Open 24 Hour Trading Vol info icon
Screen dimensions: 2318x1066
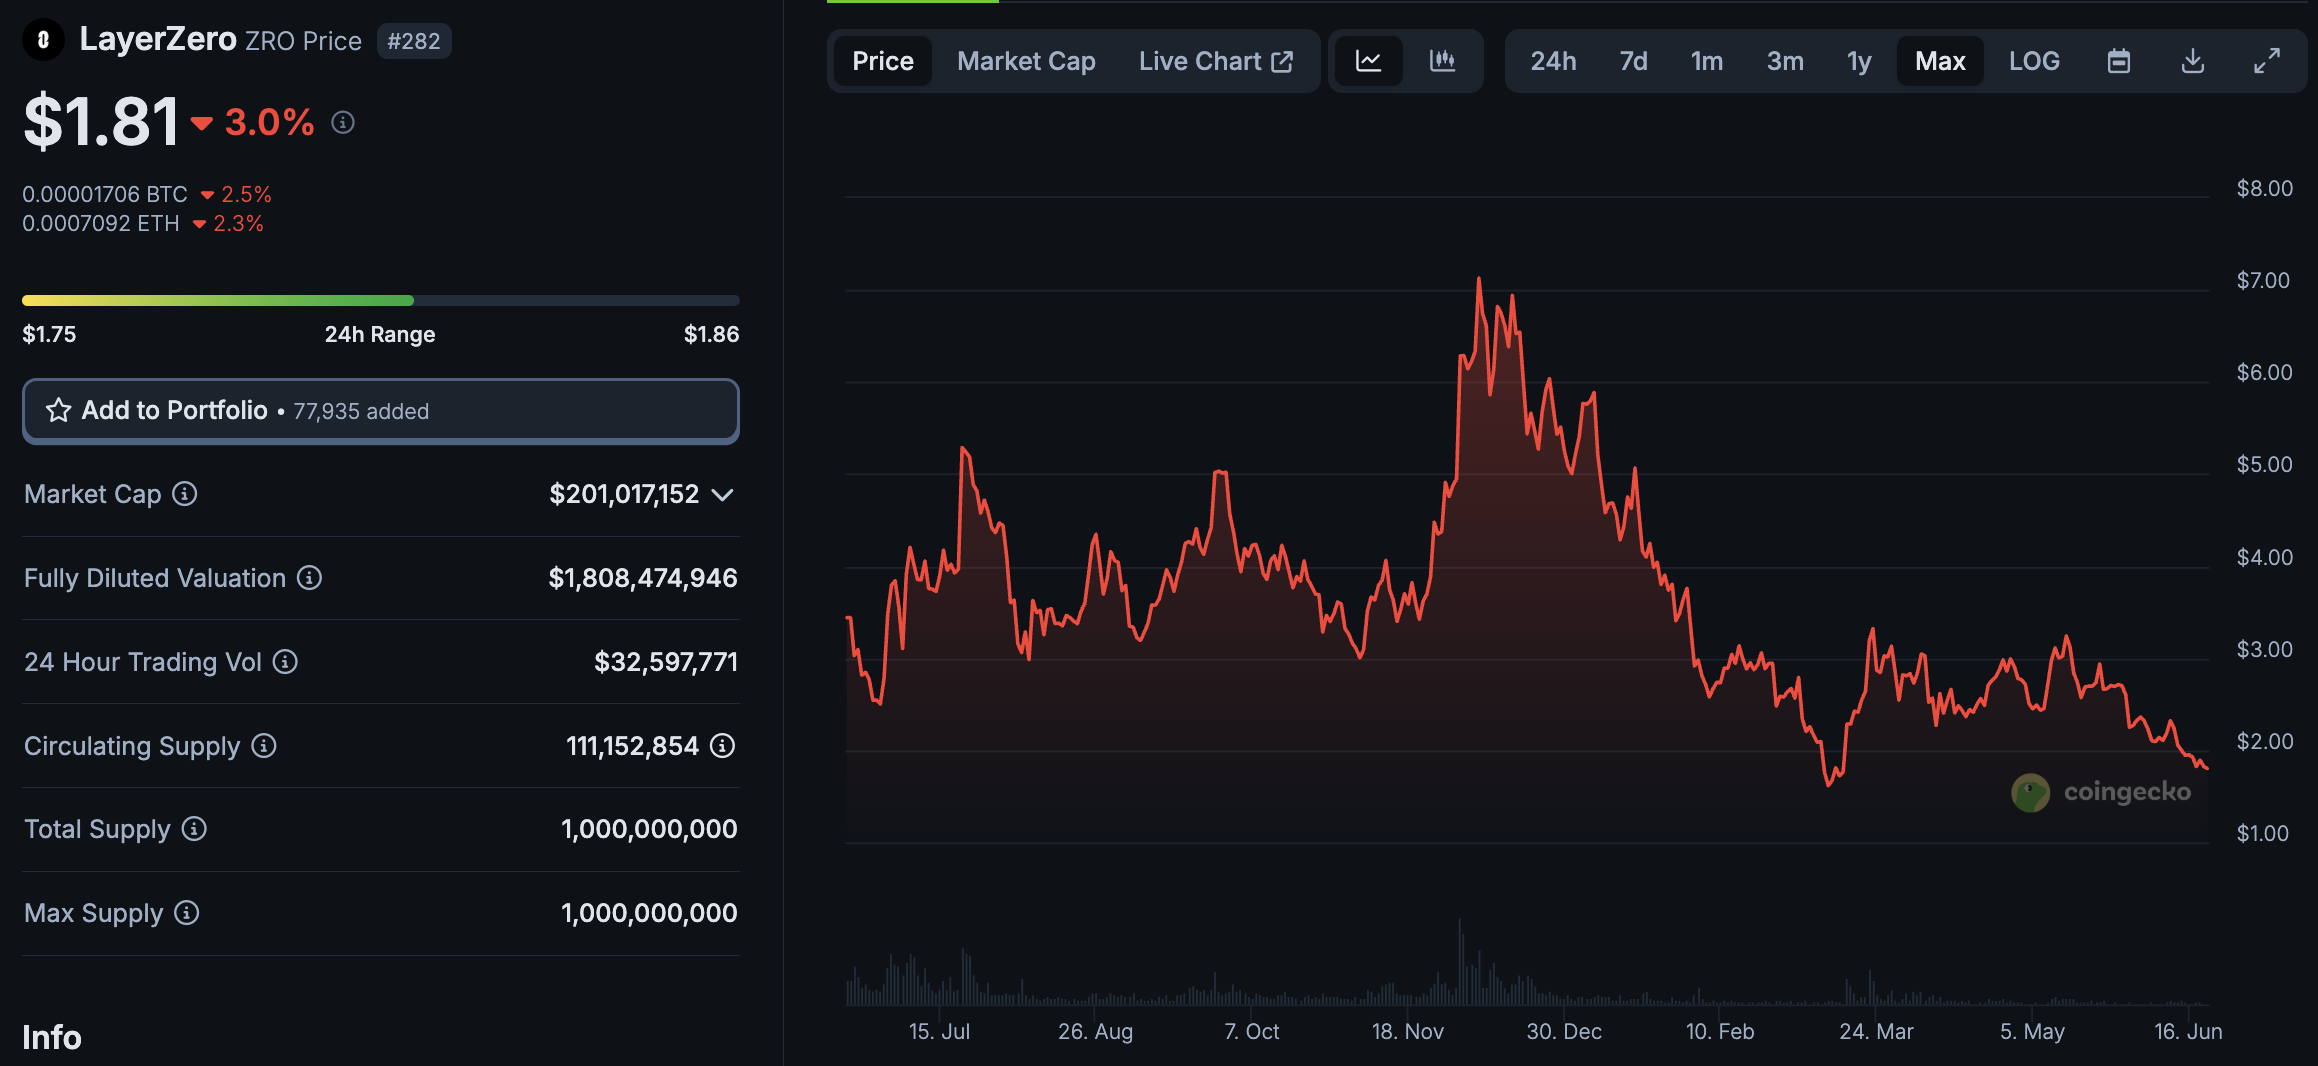click(285, 662)
